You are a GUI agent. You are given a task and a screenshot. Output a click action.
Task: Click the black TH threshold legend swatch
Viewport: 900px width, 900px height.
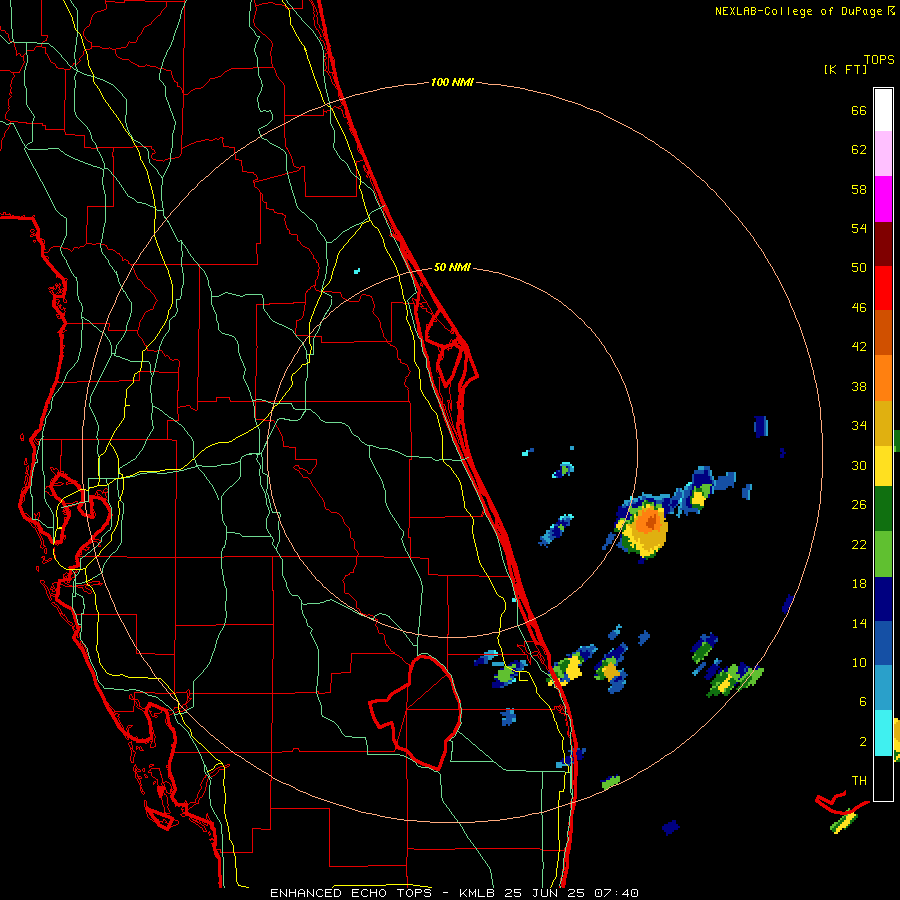(883, 778)
